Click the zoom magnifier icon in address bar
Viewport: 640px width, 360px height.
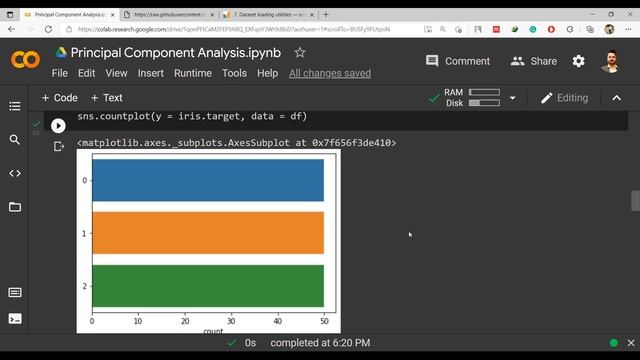pyautogui.click(x=443, y=29)
